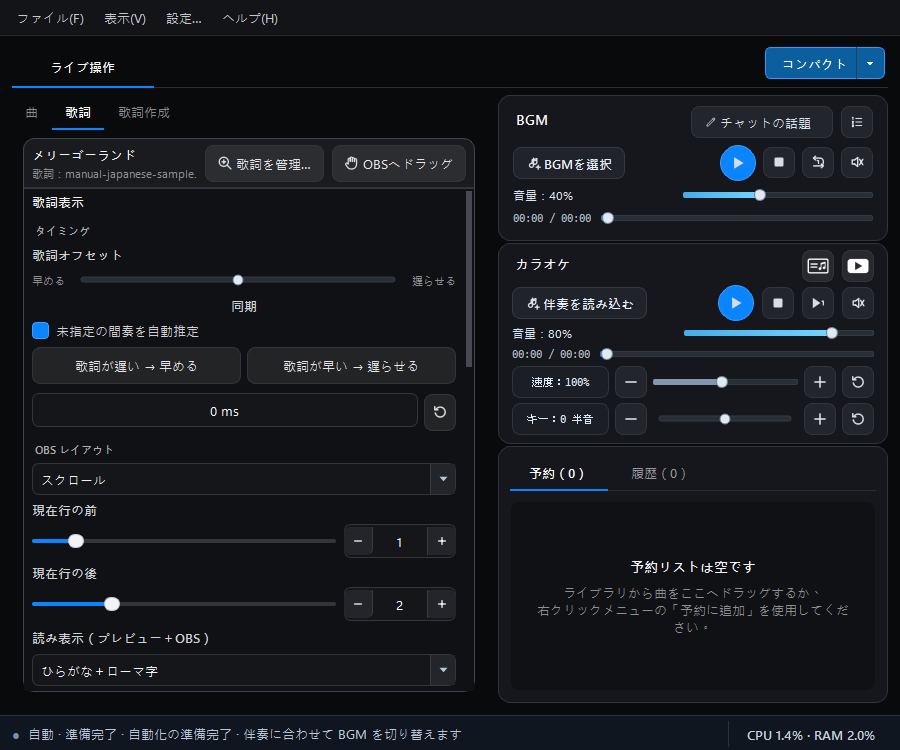
Task: Click the lyrics panel vertical scrollbar
Action: coord(468,279)
